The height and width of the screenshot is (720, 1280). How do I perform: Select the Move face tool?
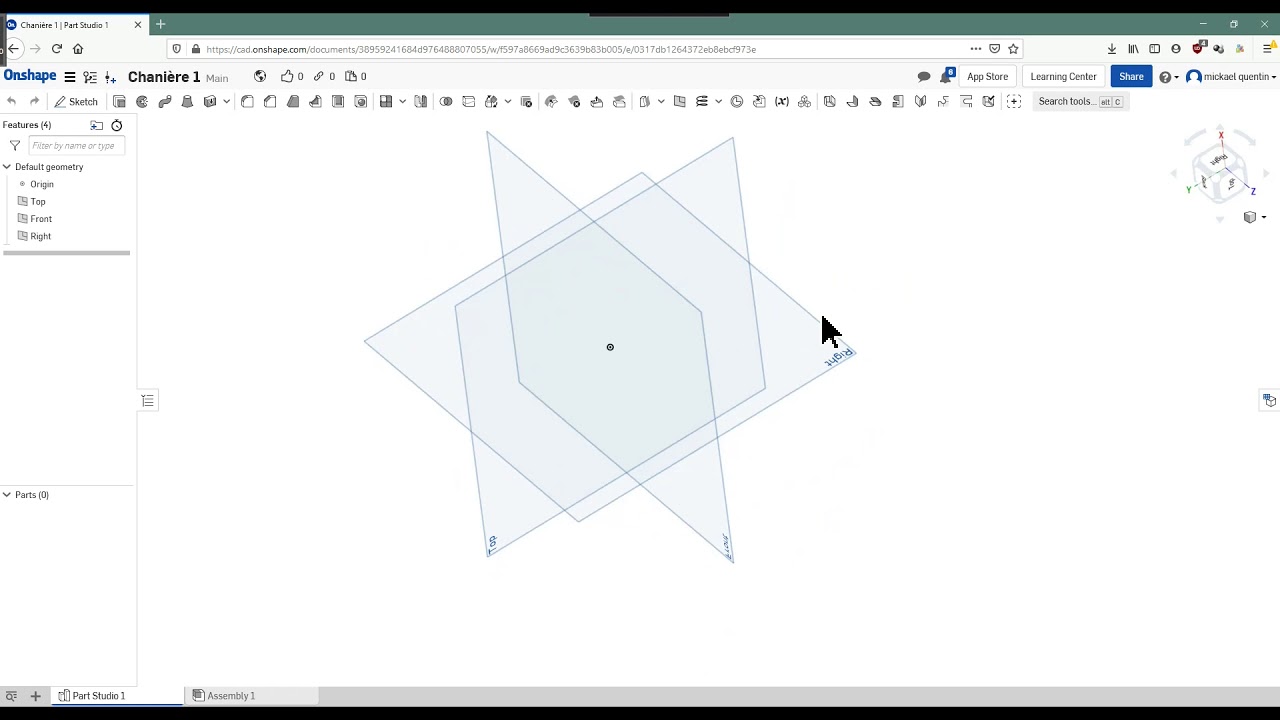tap(597, 101)
